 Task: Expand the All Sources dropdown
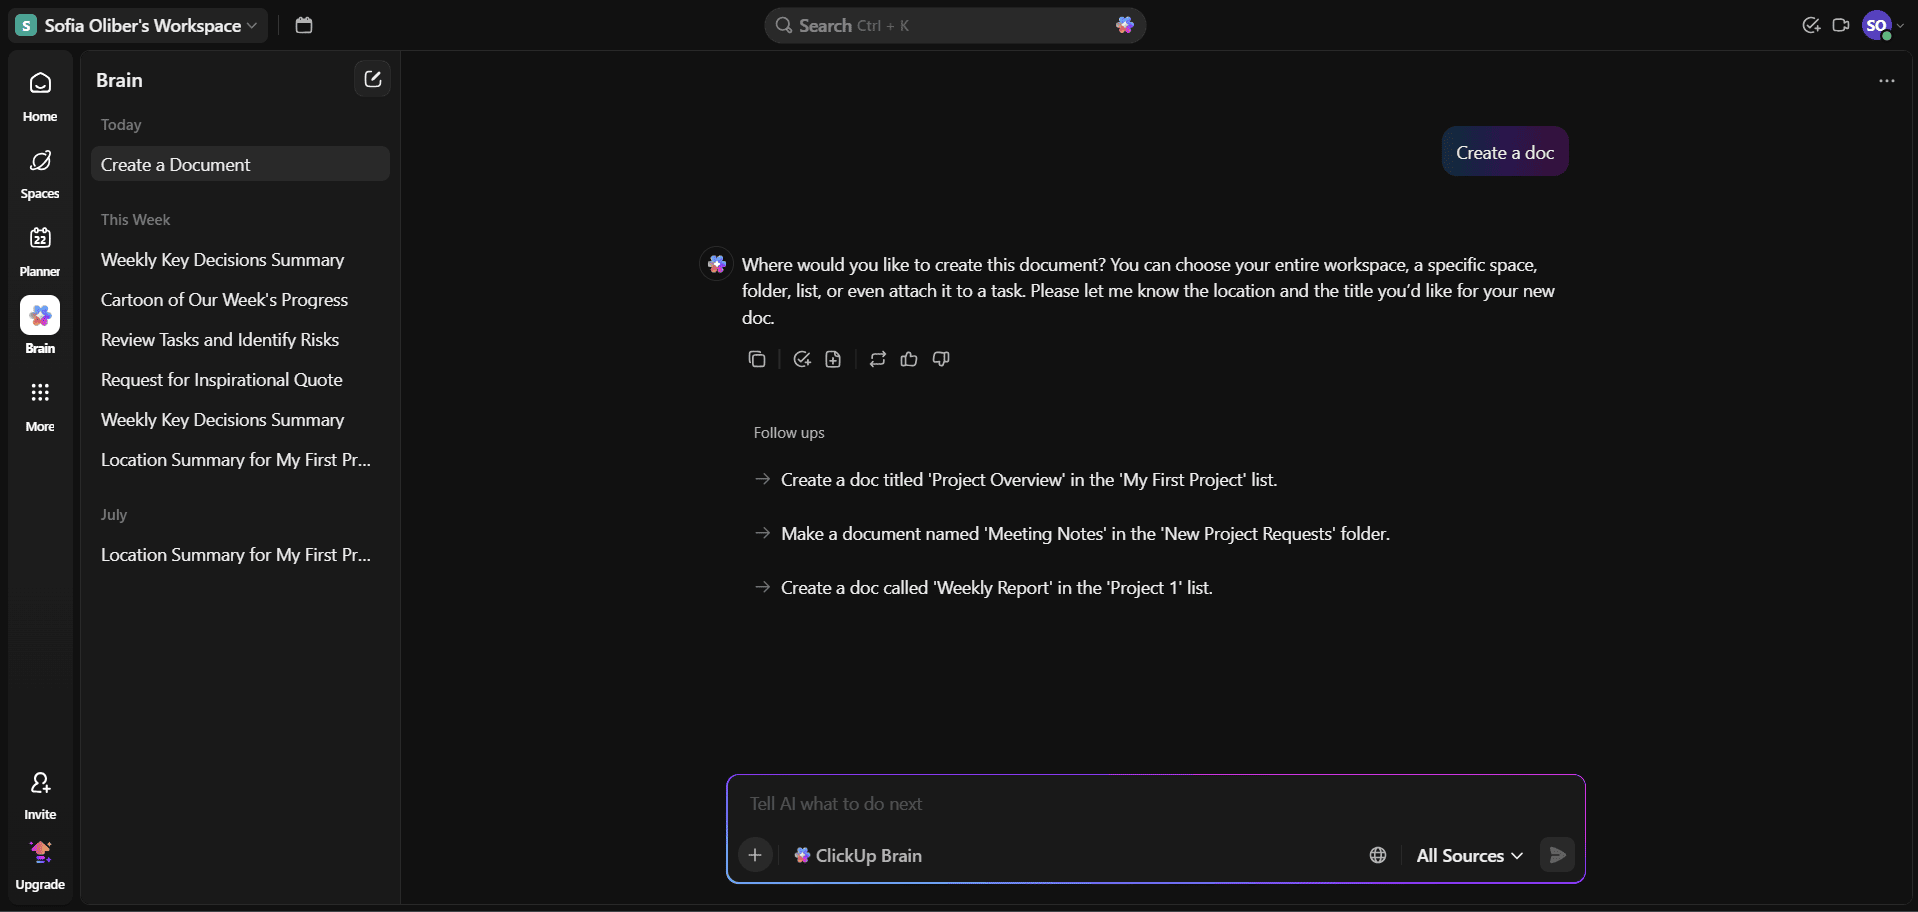tap(1469, 855)
